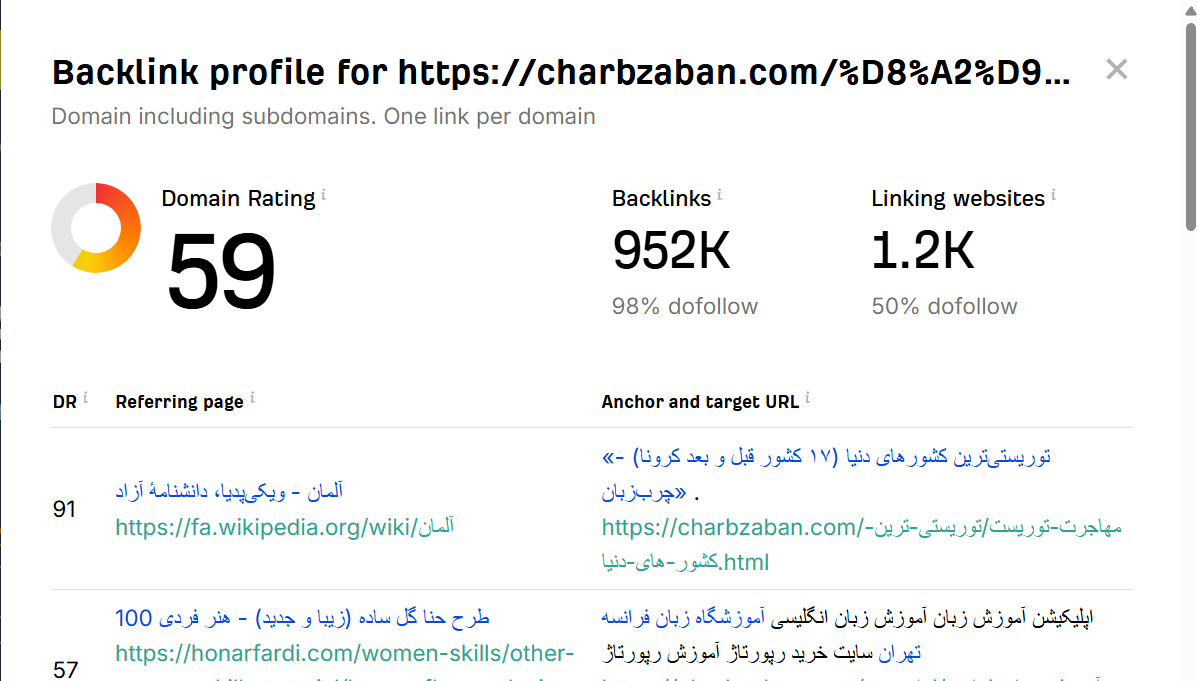The width and height of the screenshot is (1197, 681).
Task: Click the 1.2K linking websites count
Action: (x=922, y=251)
